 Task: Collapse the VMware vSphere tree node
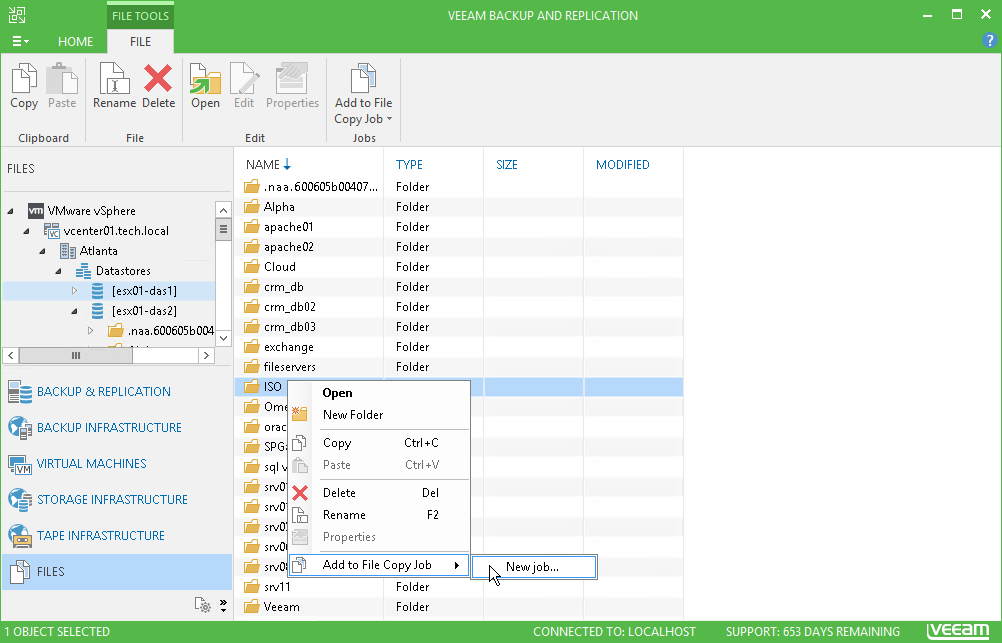[x=10, y=211]
